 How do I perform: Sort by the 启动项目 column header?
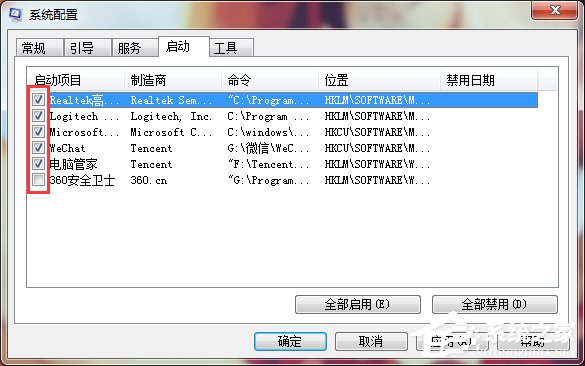click(x=76, y=80)
